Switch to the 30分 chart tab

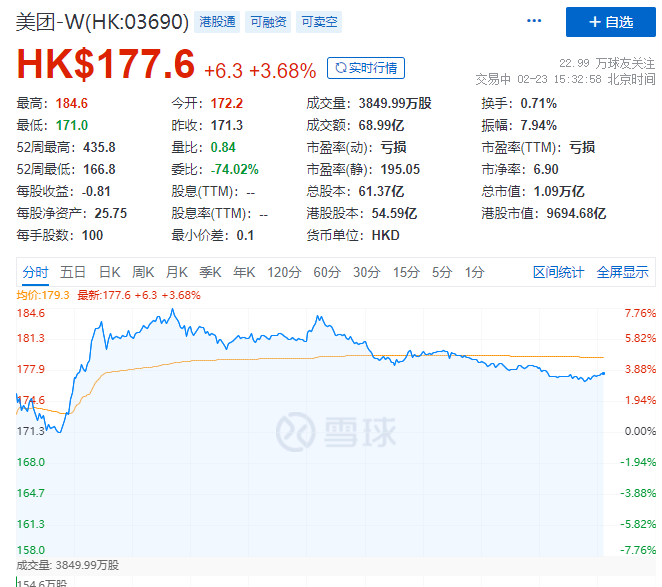point(367,272)
